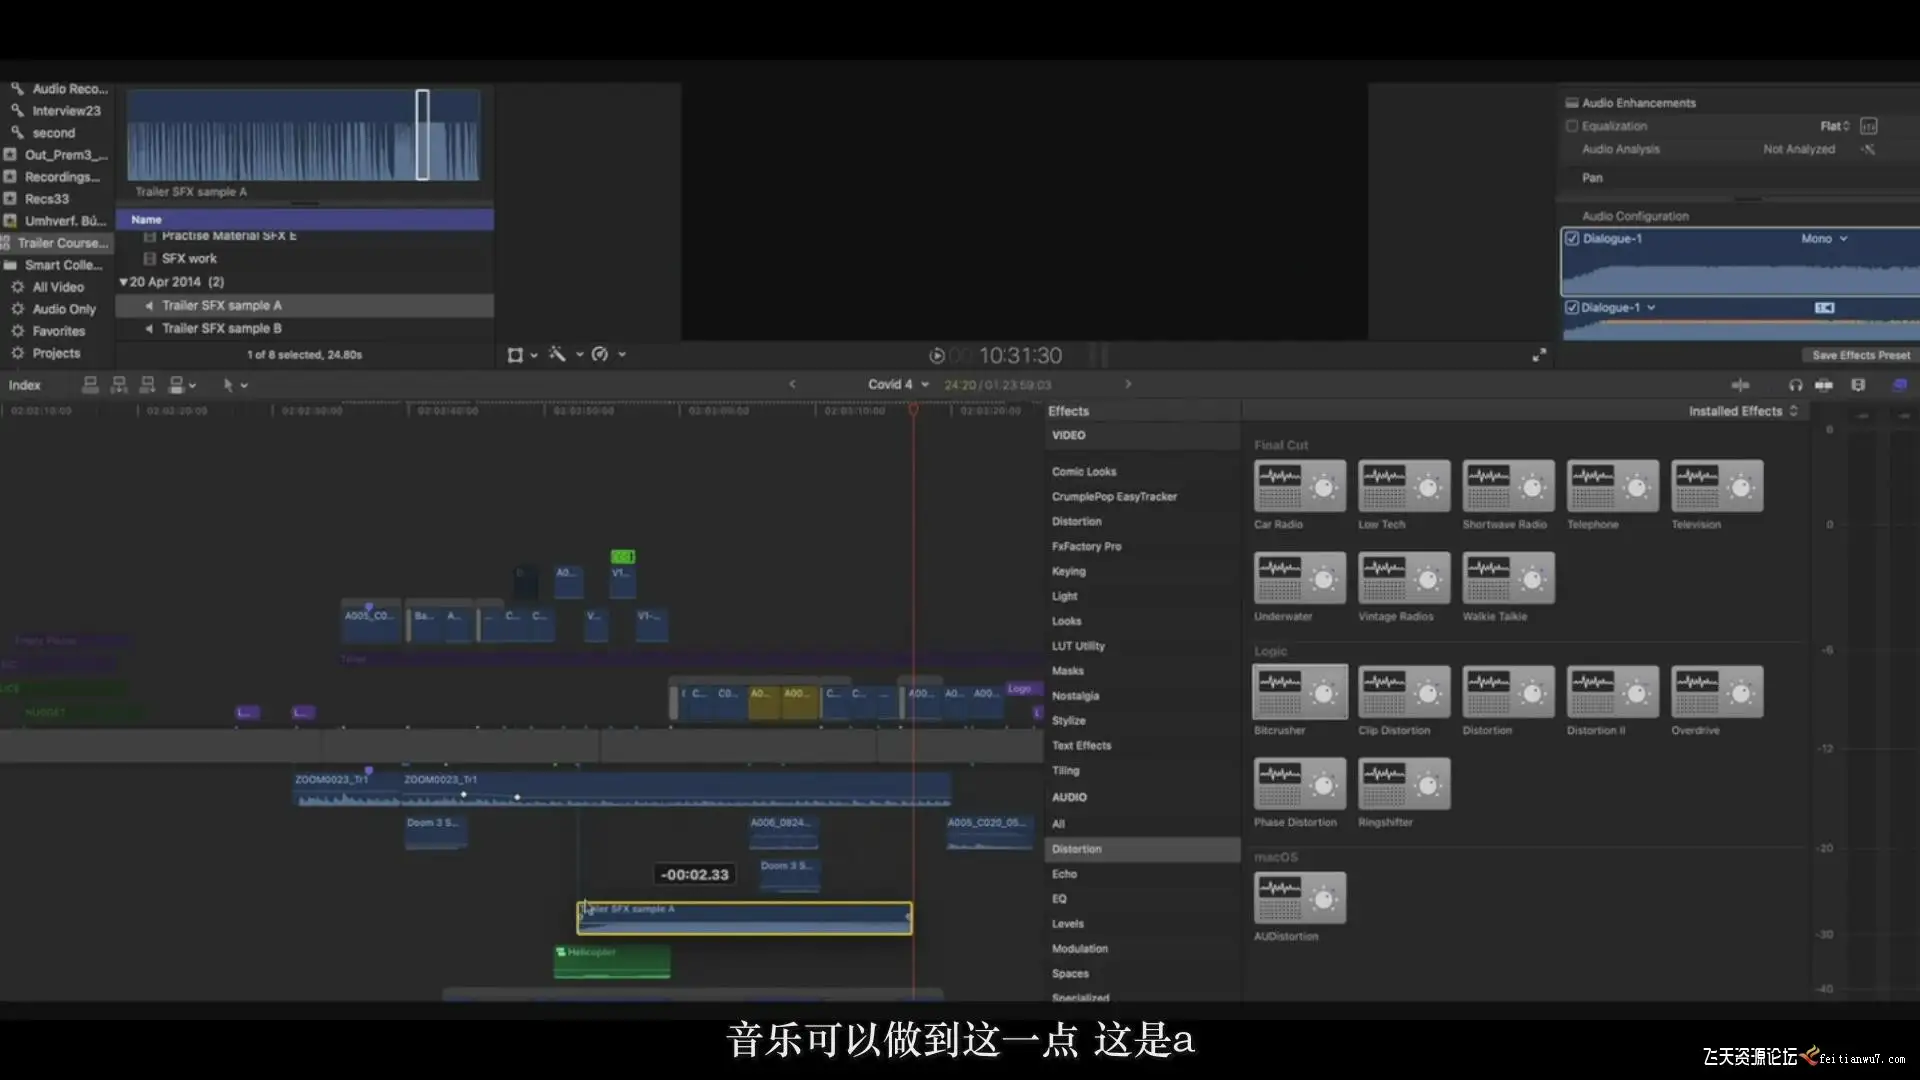Collapse the 20 Apr 2014 group
The width and height of the screenshot is (1920, 1080).
(123, 282)
